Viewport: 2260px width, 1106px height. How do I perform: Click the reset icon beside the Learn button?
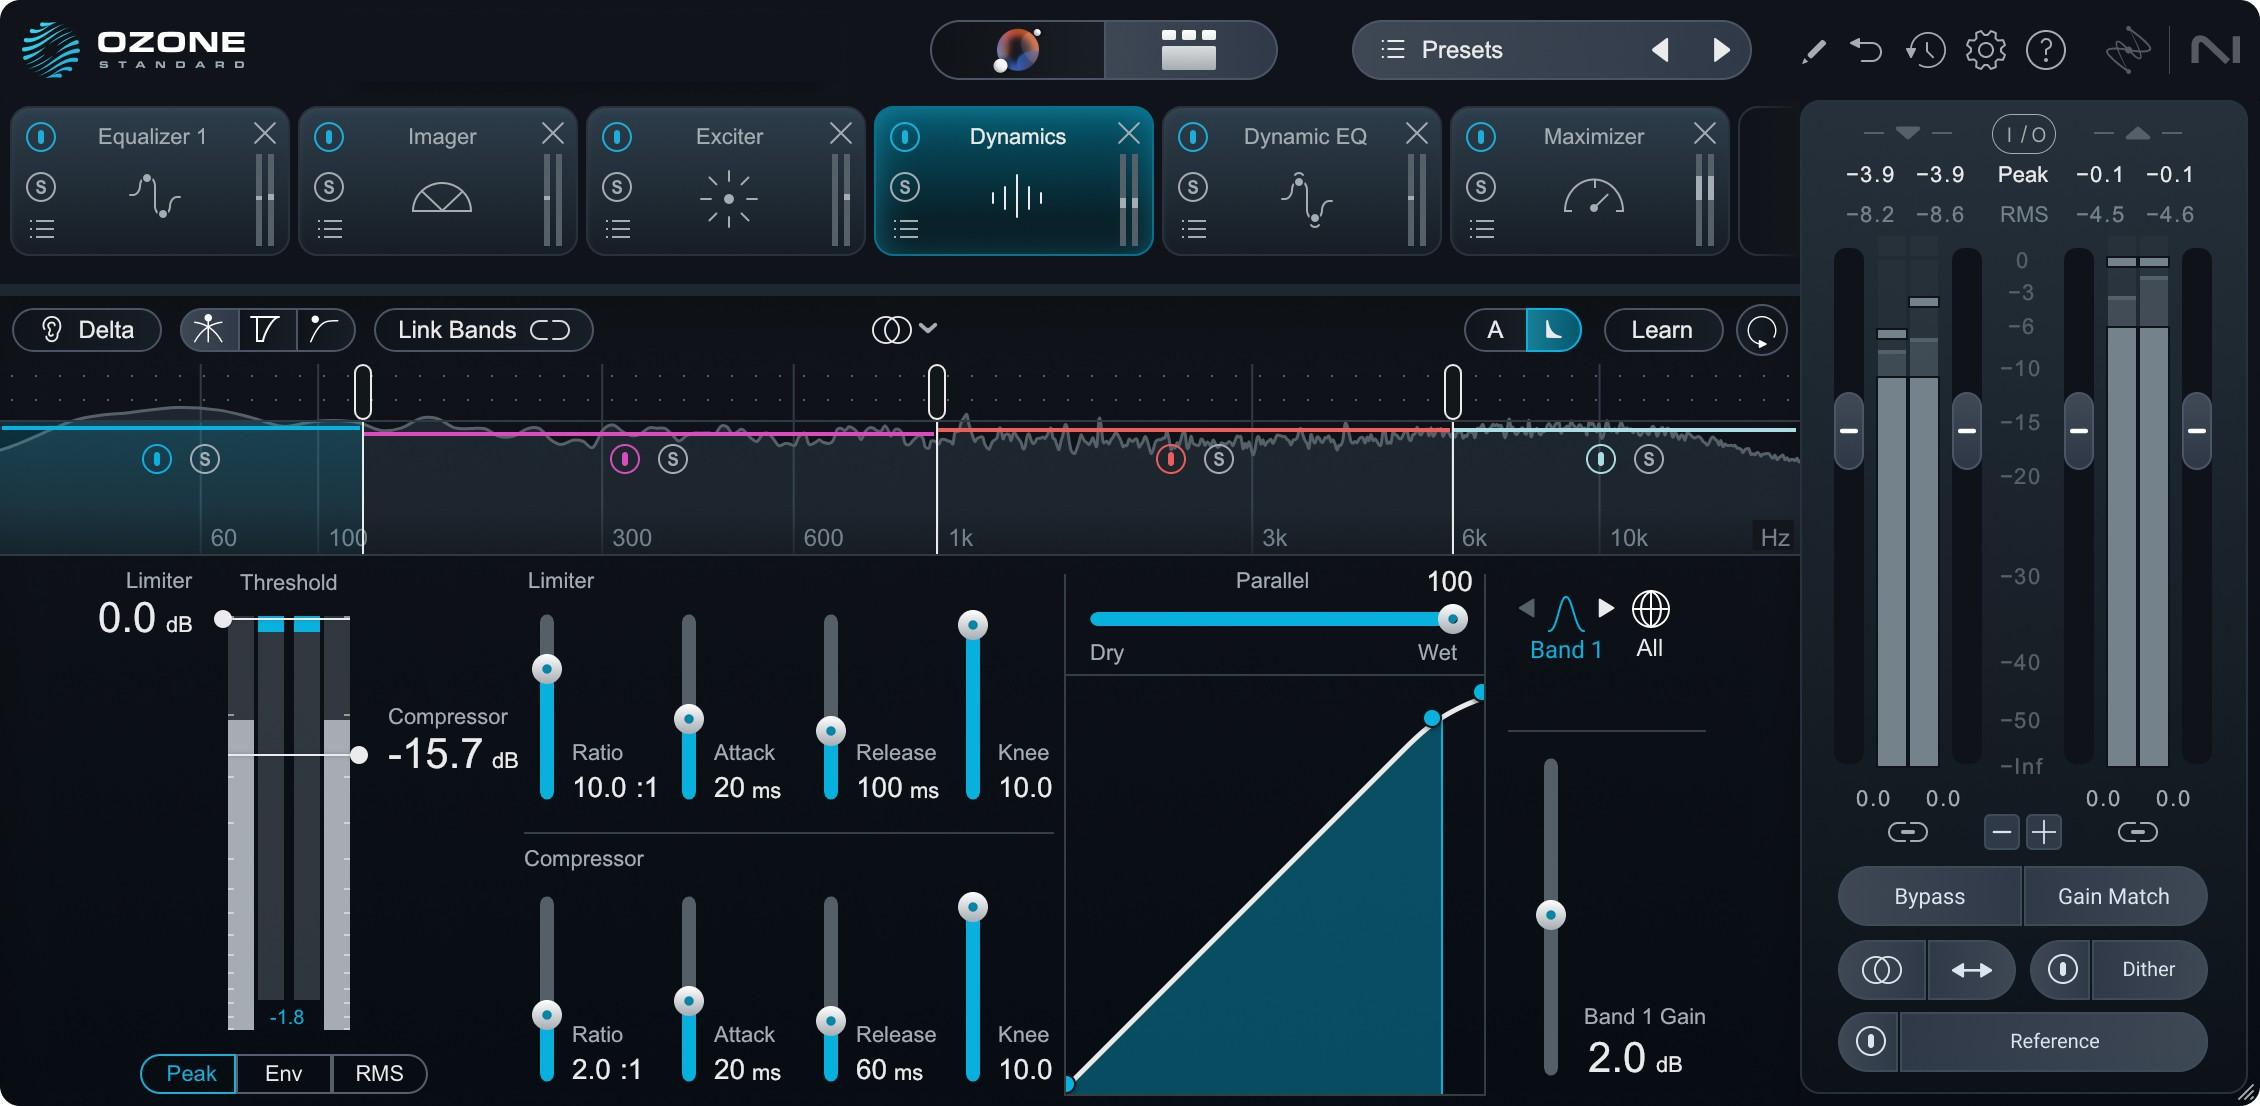tap(1761, 330)
